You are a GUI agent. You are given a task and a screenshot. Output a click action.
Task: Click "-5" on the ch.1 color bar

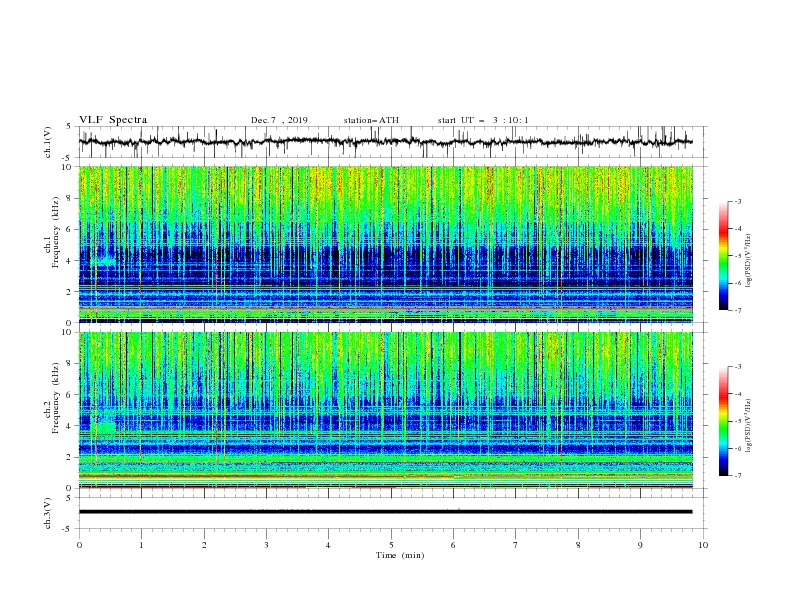(737, 256)
